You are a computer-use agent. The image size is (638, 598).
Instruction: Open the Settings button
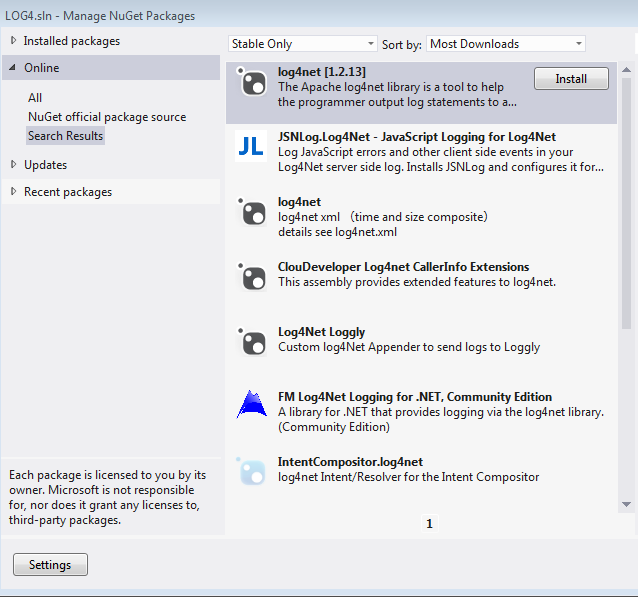50,564
